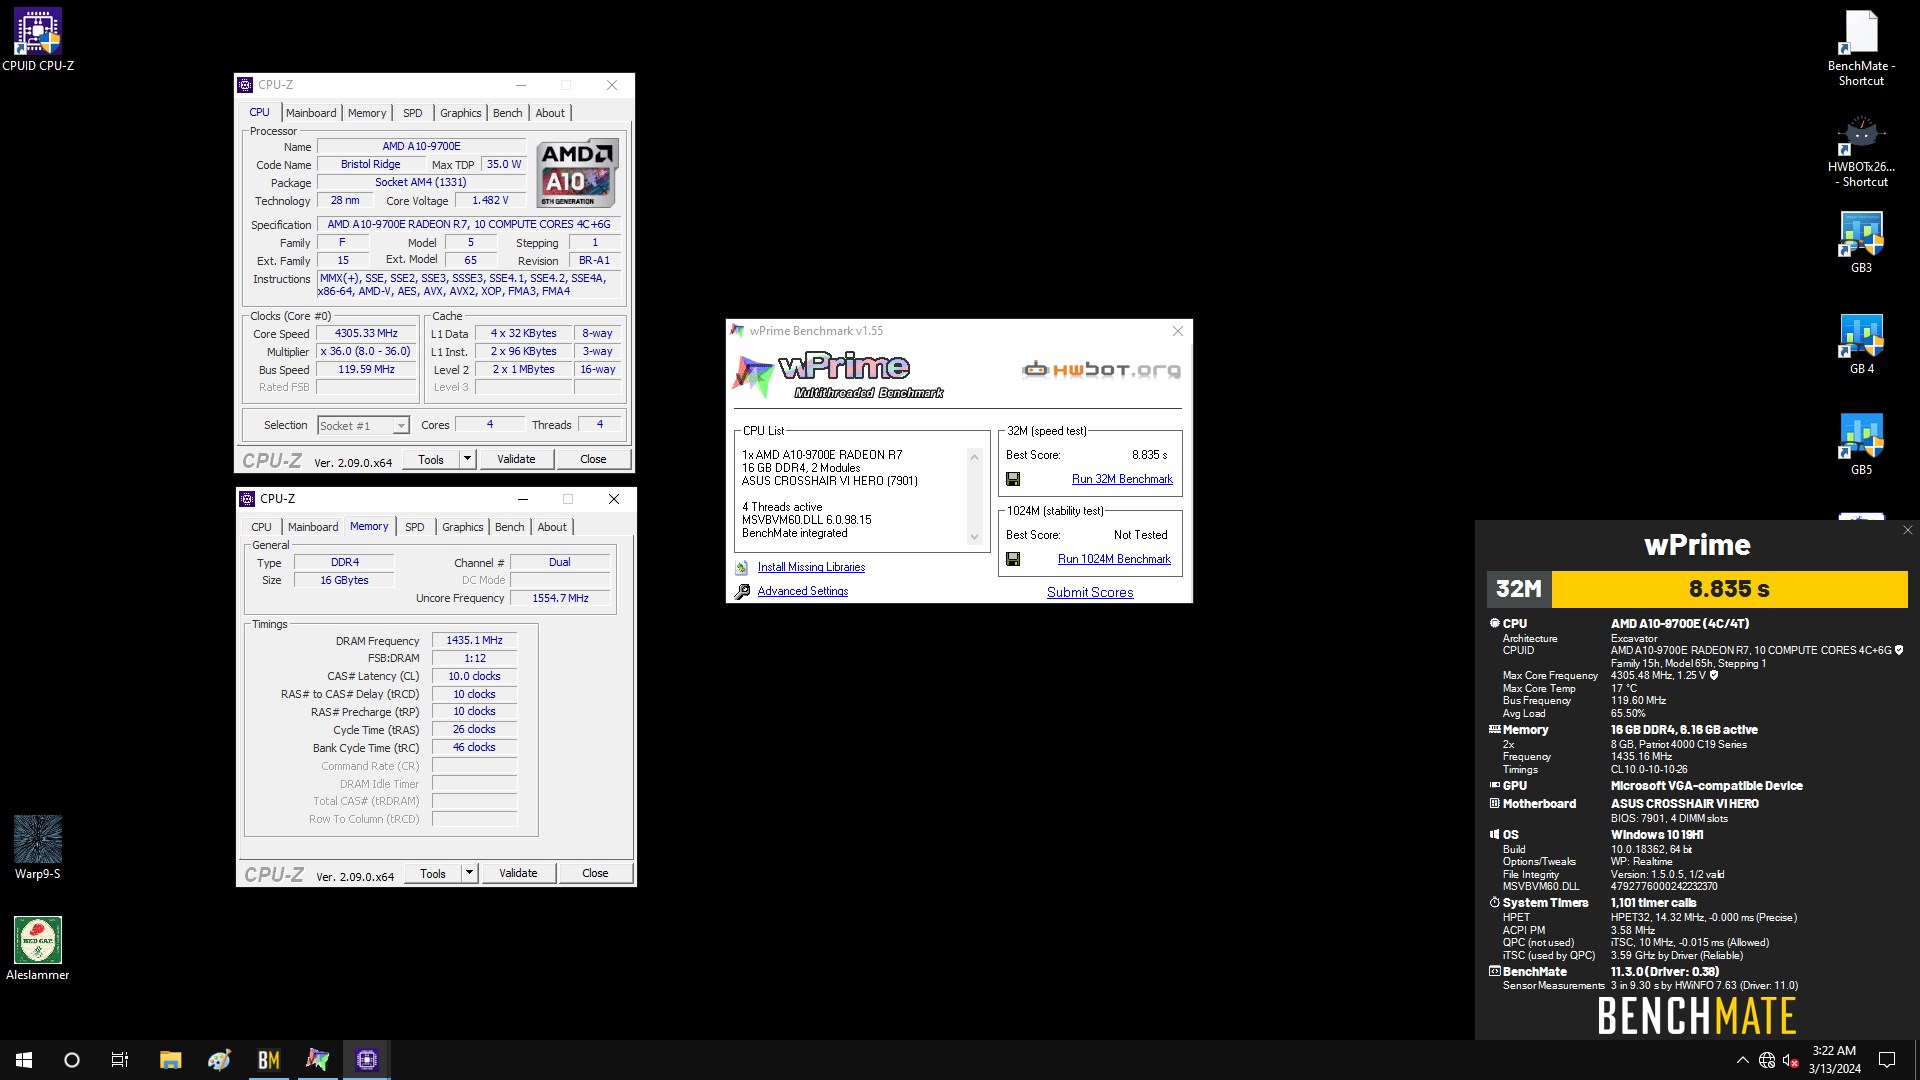Open Bench tab in top CPU-Z
This screenshot has width=1920, height=1080.
(x=508, y=113)
